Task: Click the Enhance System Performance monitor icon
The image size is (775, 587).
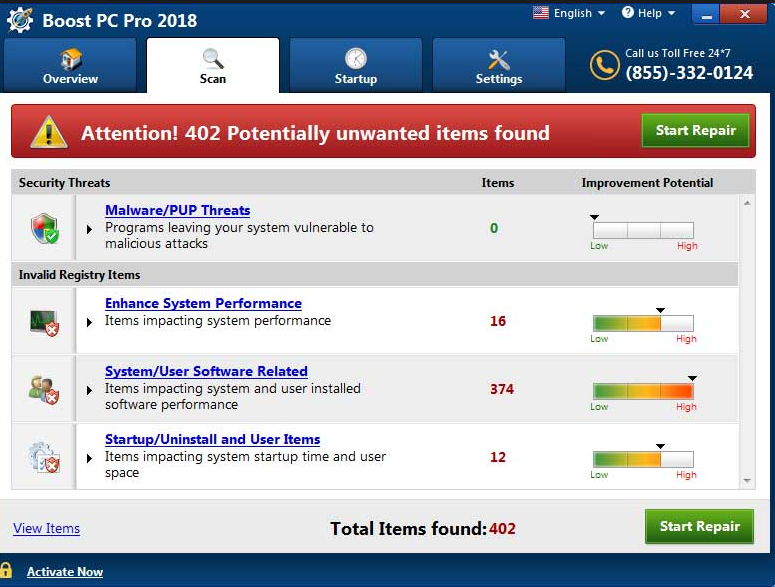Action: point(44,321)
